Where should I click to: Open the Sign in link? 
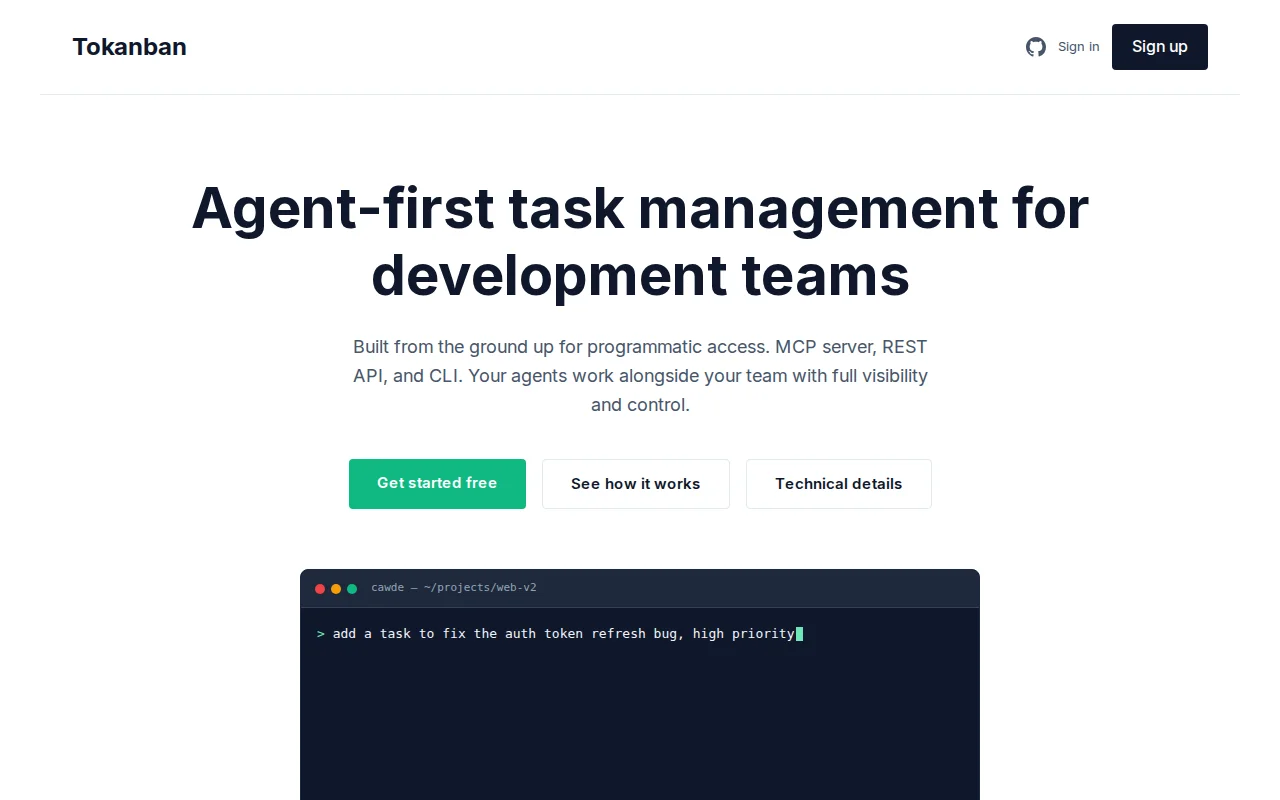1078,47
